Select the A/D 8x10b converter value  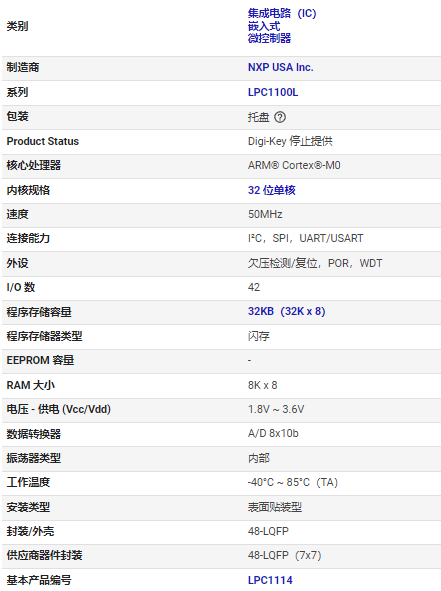[273, 433]
